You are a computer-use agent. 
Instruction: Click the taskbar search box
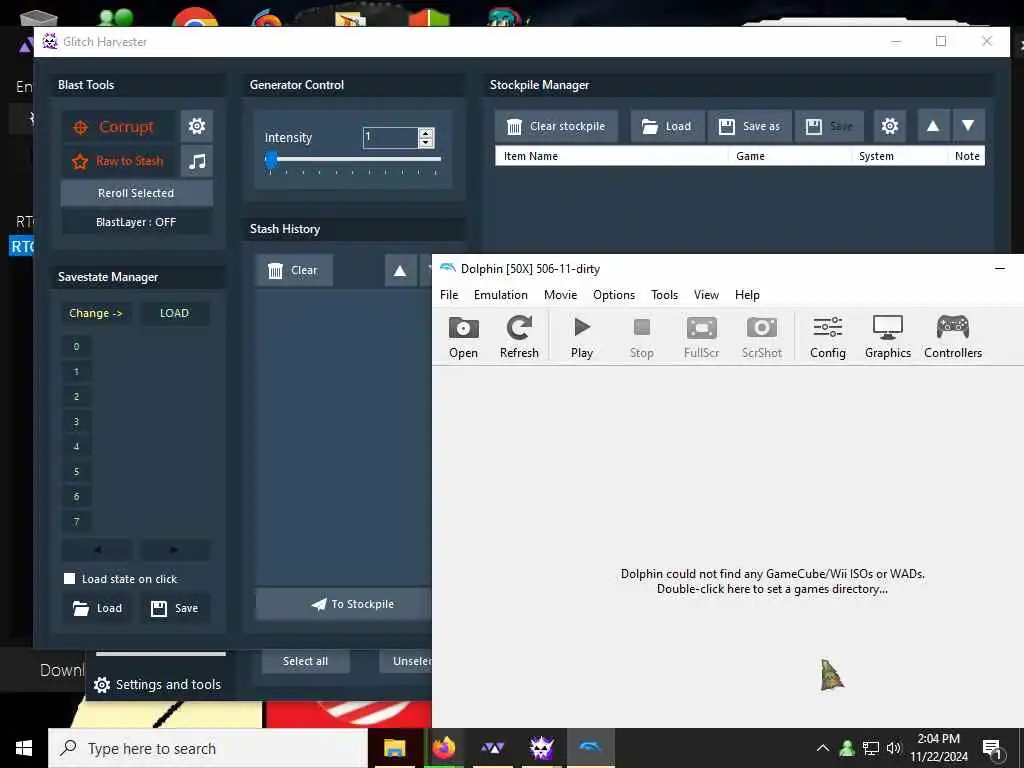coord(208,748)
